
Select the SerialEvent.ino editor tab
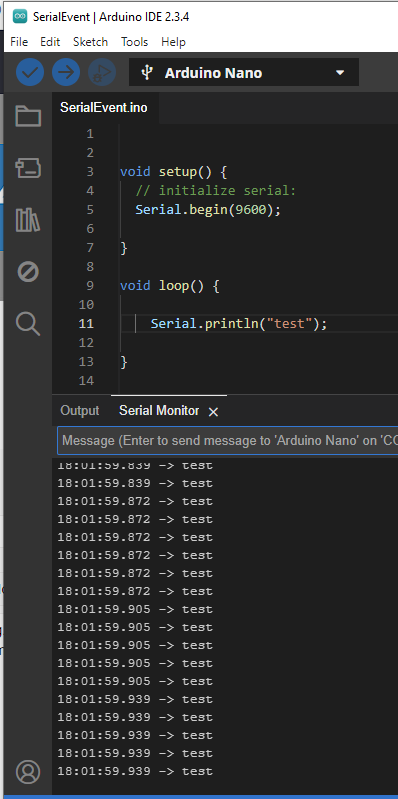(x=104, y=108)
